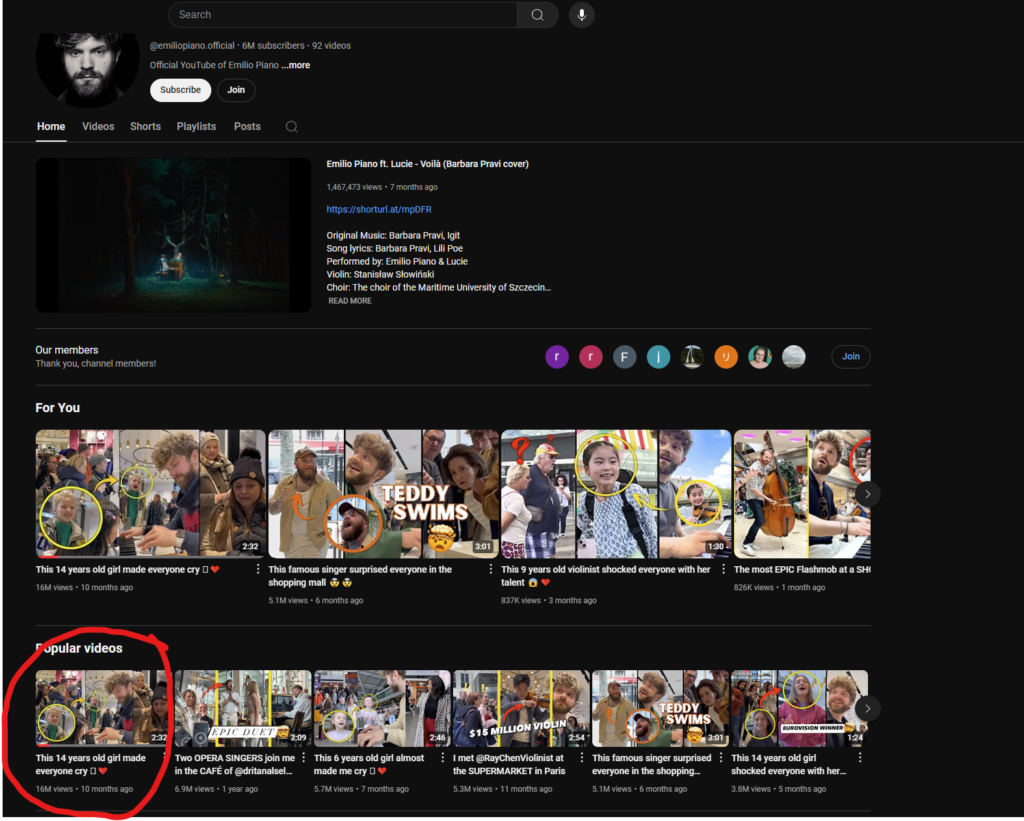Viewport: 1024px width, 821px height.
Task: Open options menu for 'girl shocked everyone with her' video
Action: pos(860,758)
